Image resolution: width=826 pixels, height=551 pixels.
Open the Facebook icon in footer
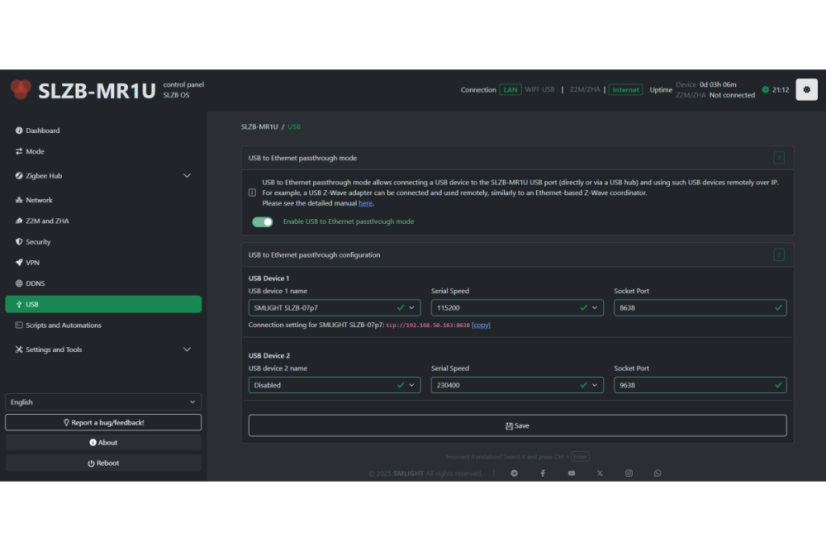point(543,473)
